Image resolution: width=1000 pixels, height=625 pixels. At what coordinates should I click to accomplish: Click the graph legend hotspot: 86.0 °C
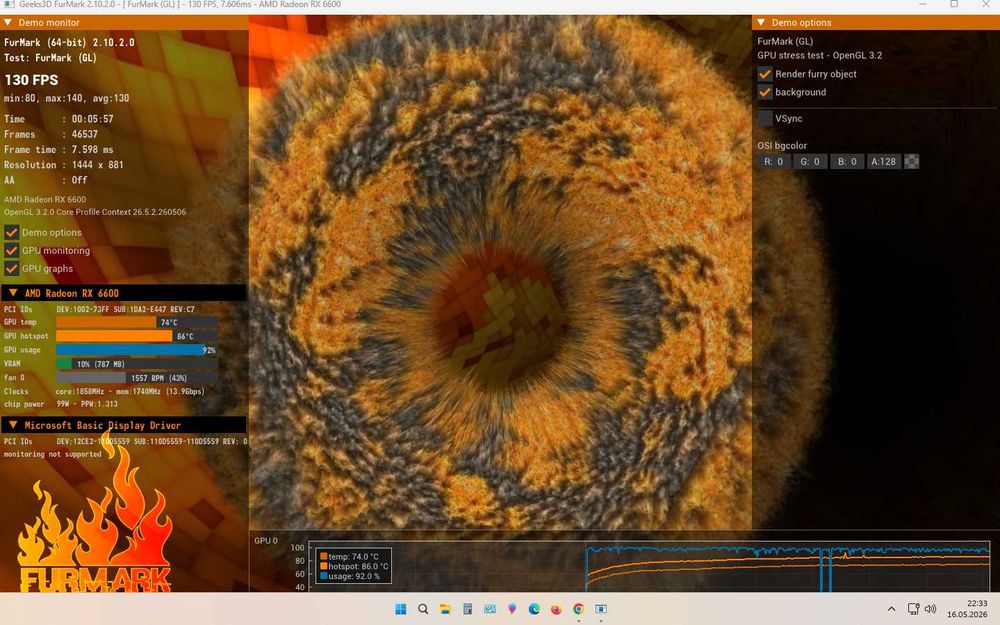[355, 566]
